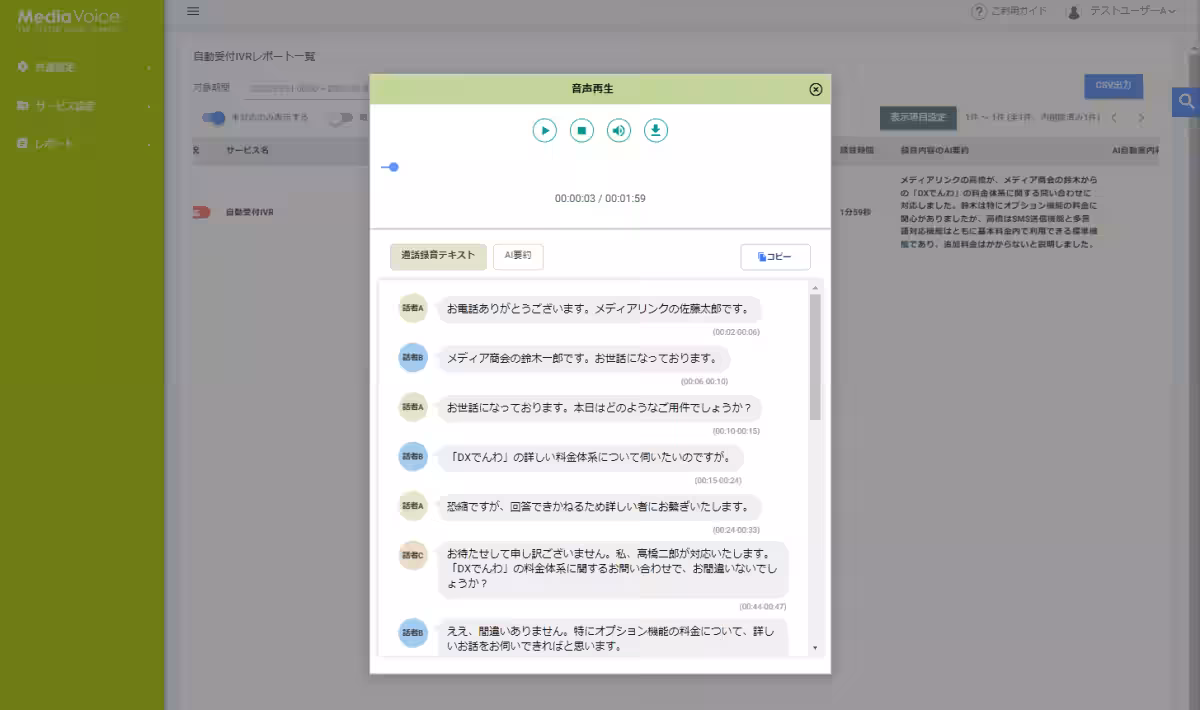Click the レポート sidebar icon
This screenshot has height=710, width=1200.
[22, 143]
